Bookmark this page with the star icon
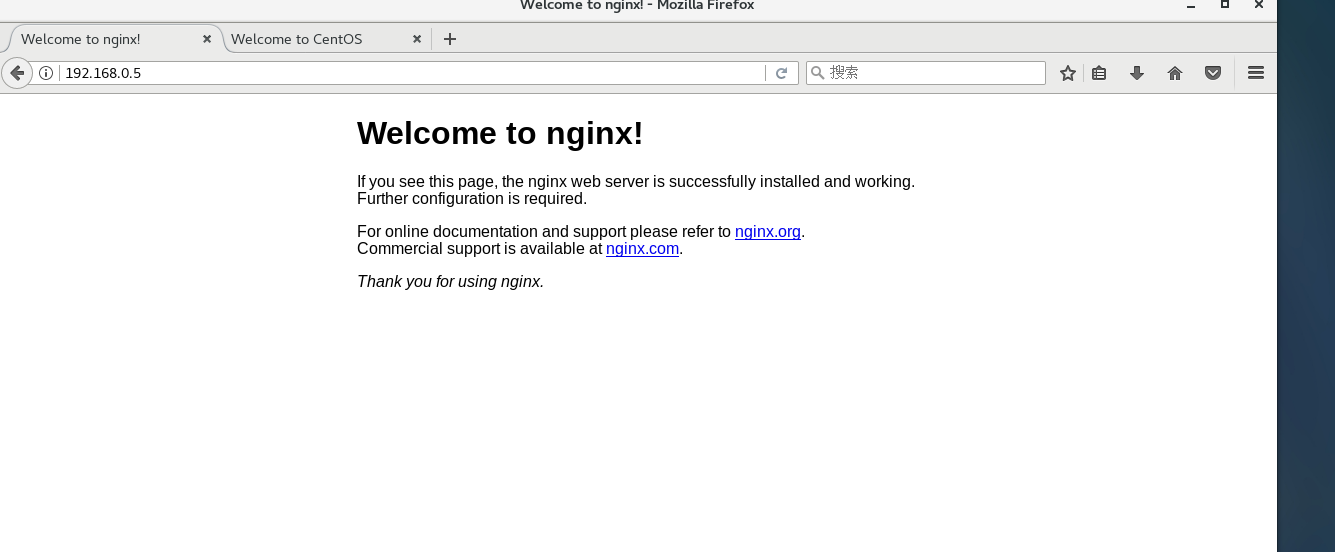The height and width of the screenshot is (552, 1335). pyautogui.click(x=1068, y=73)
